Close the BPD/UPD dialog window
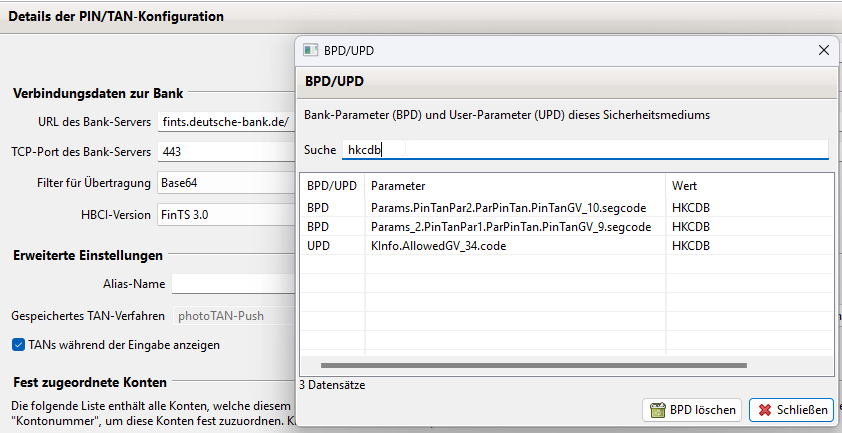 (824, 50)
